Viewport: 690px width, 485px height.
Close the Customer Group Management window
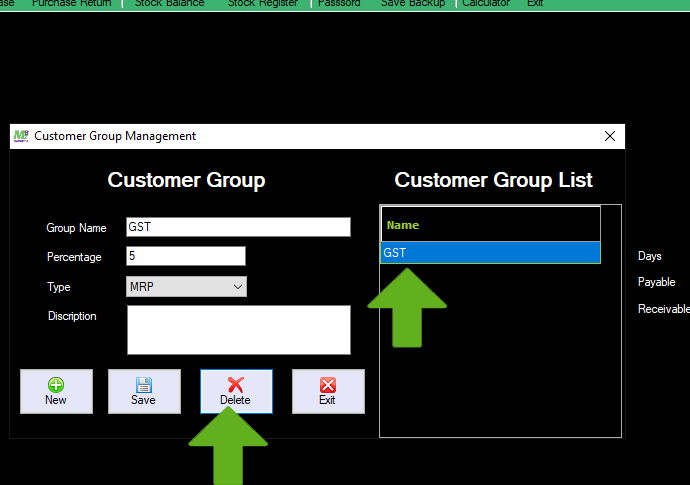pyautogui.click(x=610, y=136)
